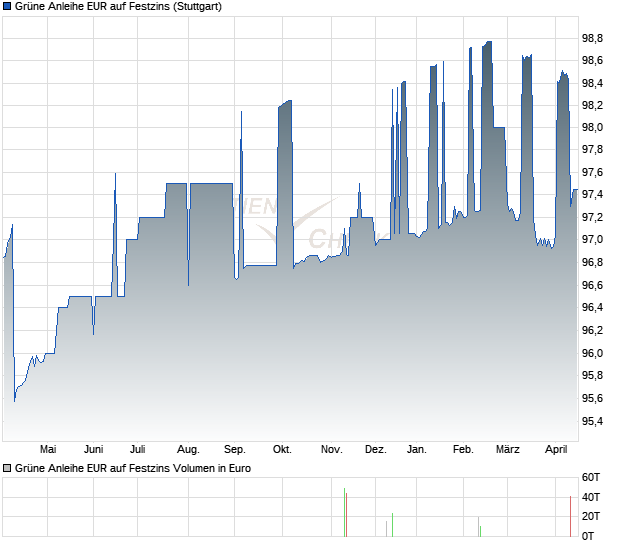Select the Aug. label on the time axis
This screenshot has height=546, width=620.
pyautogui.click(x=188, y=449)
